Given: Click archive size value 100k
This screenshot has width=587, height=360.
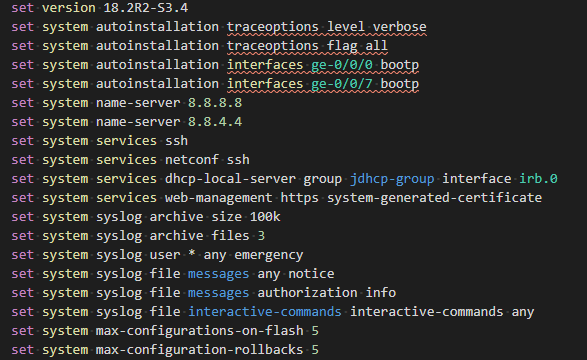Looking at the screenshot, I should pos(265,217).
